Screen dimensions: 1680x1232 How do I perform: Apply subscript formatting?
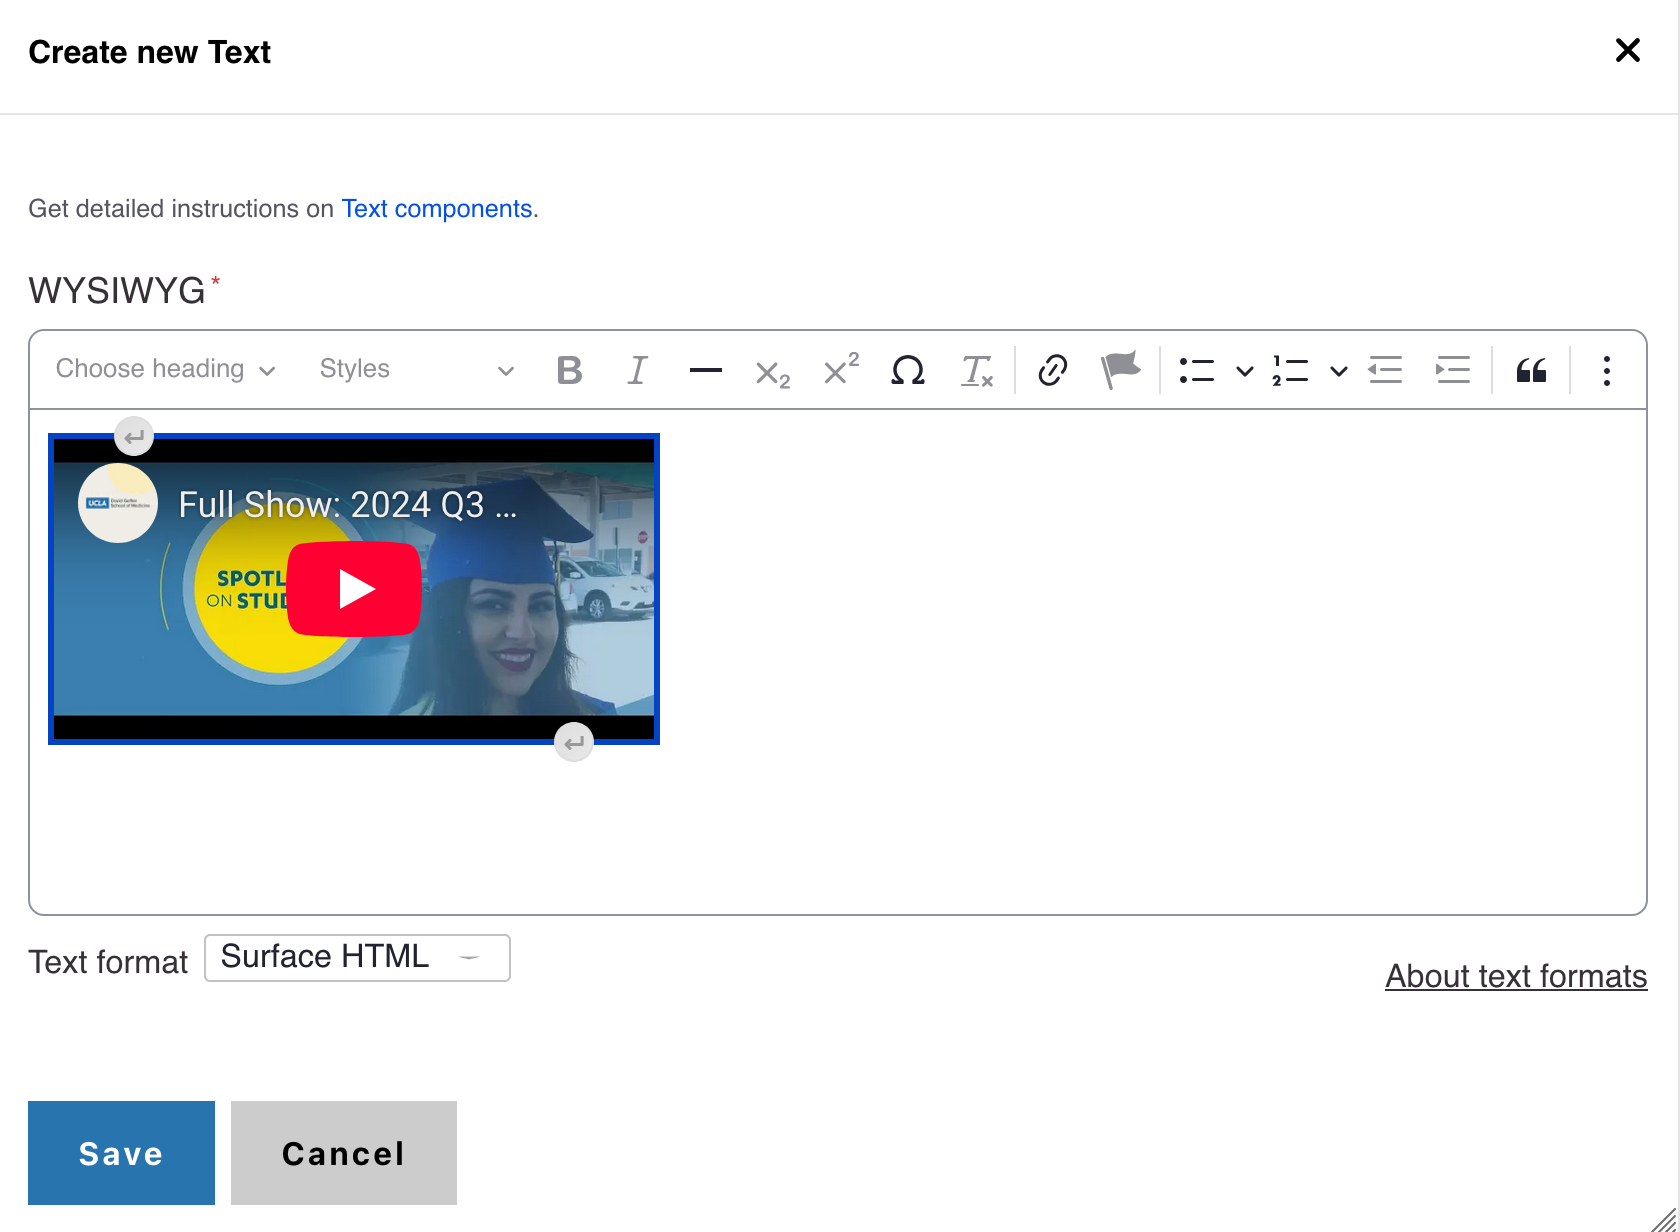point(772,372)
